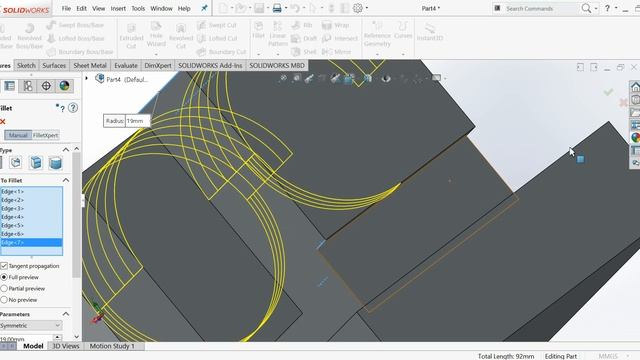Select the highlighted Edge<7> entry
Image resolution: width=640 pixels, height=360 pixels.
(31, 242)
